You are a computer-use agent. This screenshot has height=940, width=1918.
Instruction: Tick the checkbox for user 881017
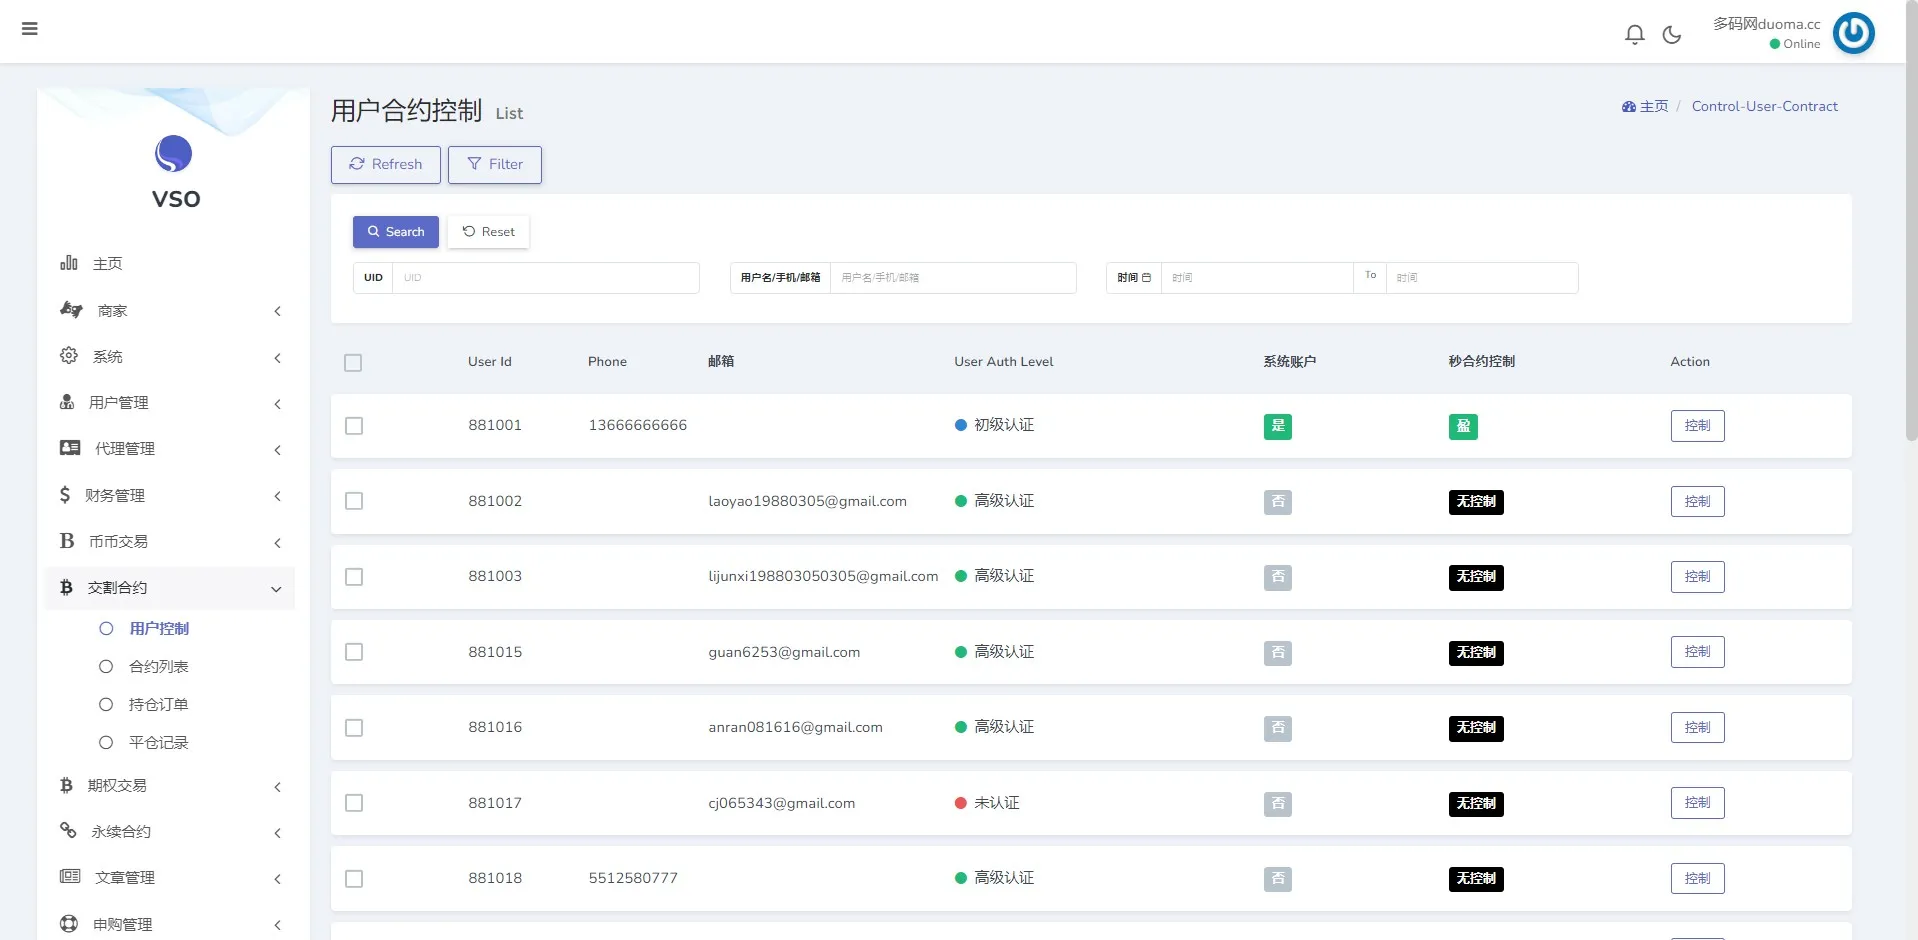354,803
